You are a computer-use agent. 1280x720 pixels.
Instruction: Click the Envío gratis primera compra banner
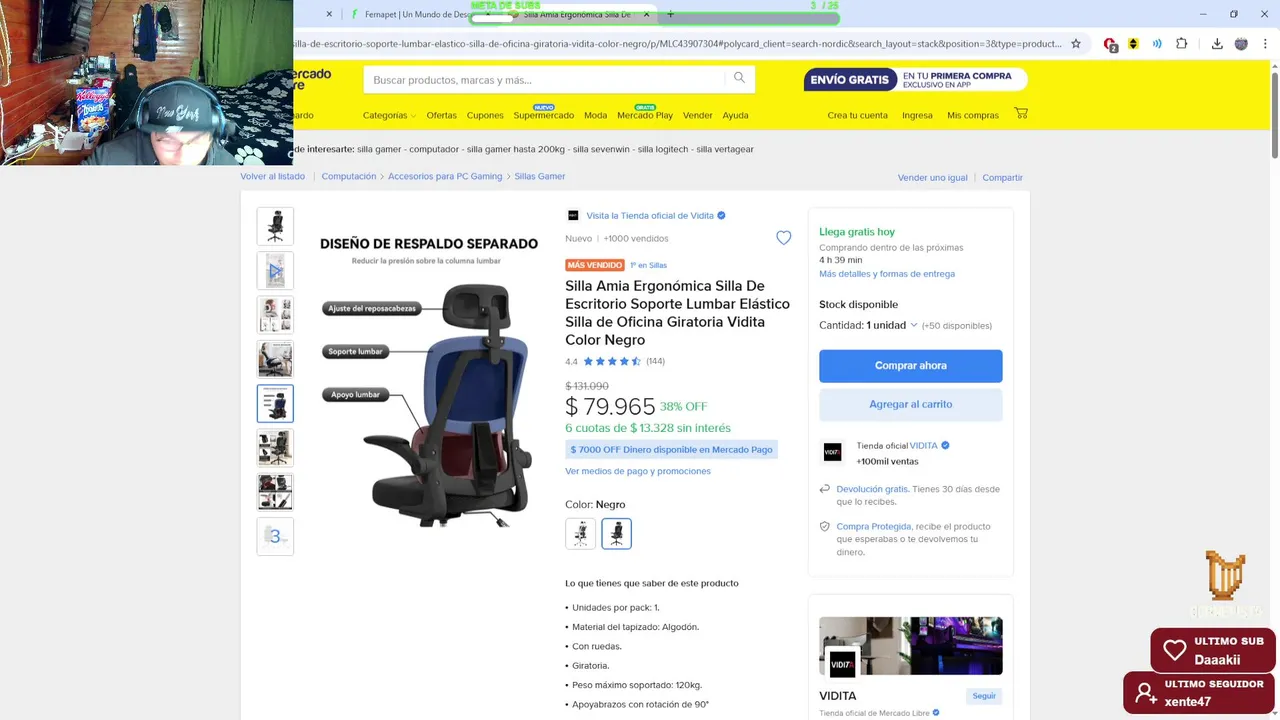915,79
